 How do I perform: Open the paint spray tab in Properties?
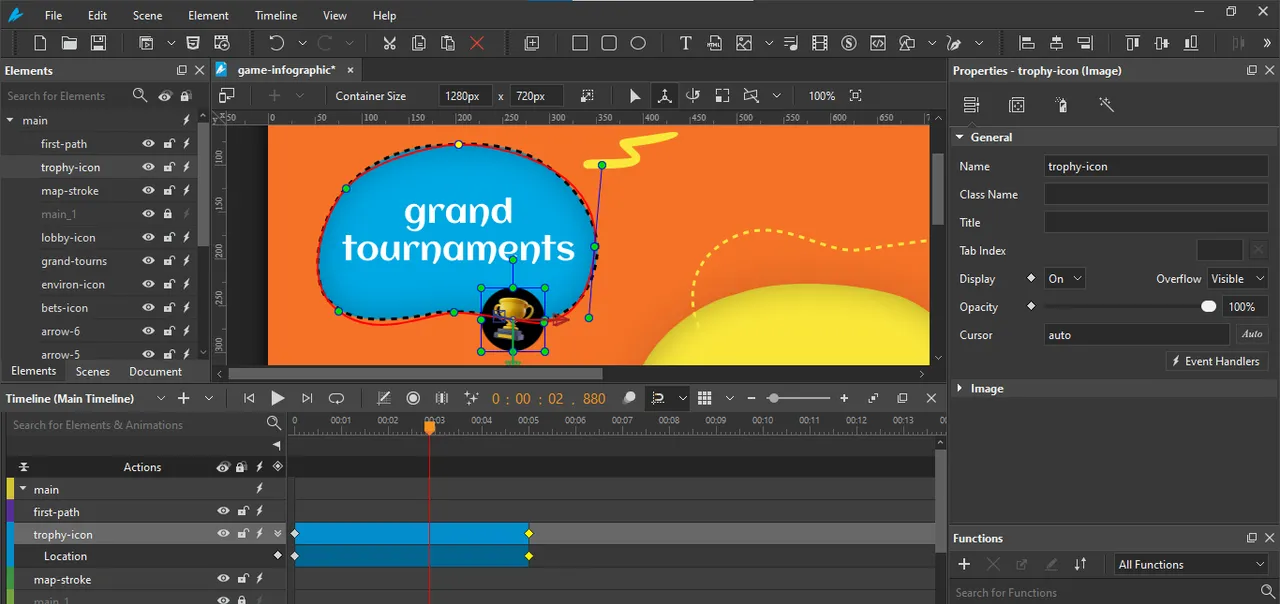pos(1061,105)
